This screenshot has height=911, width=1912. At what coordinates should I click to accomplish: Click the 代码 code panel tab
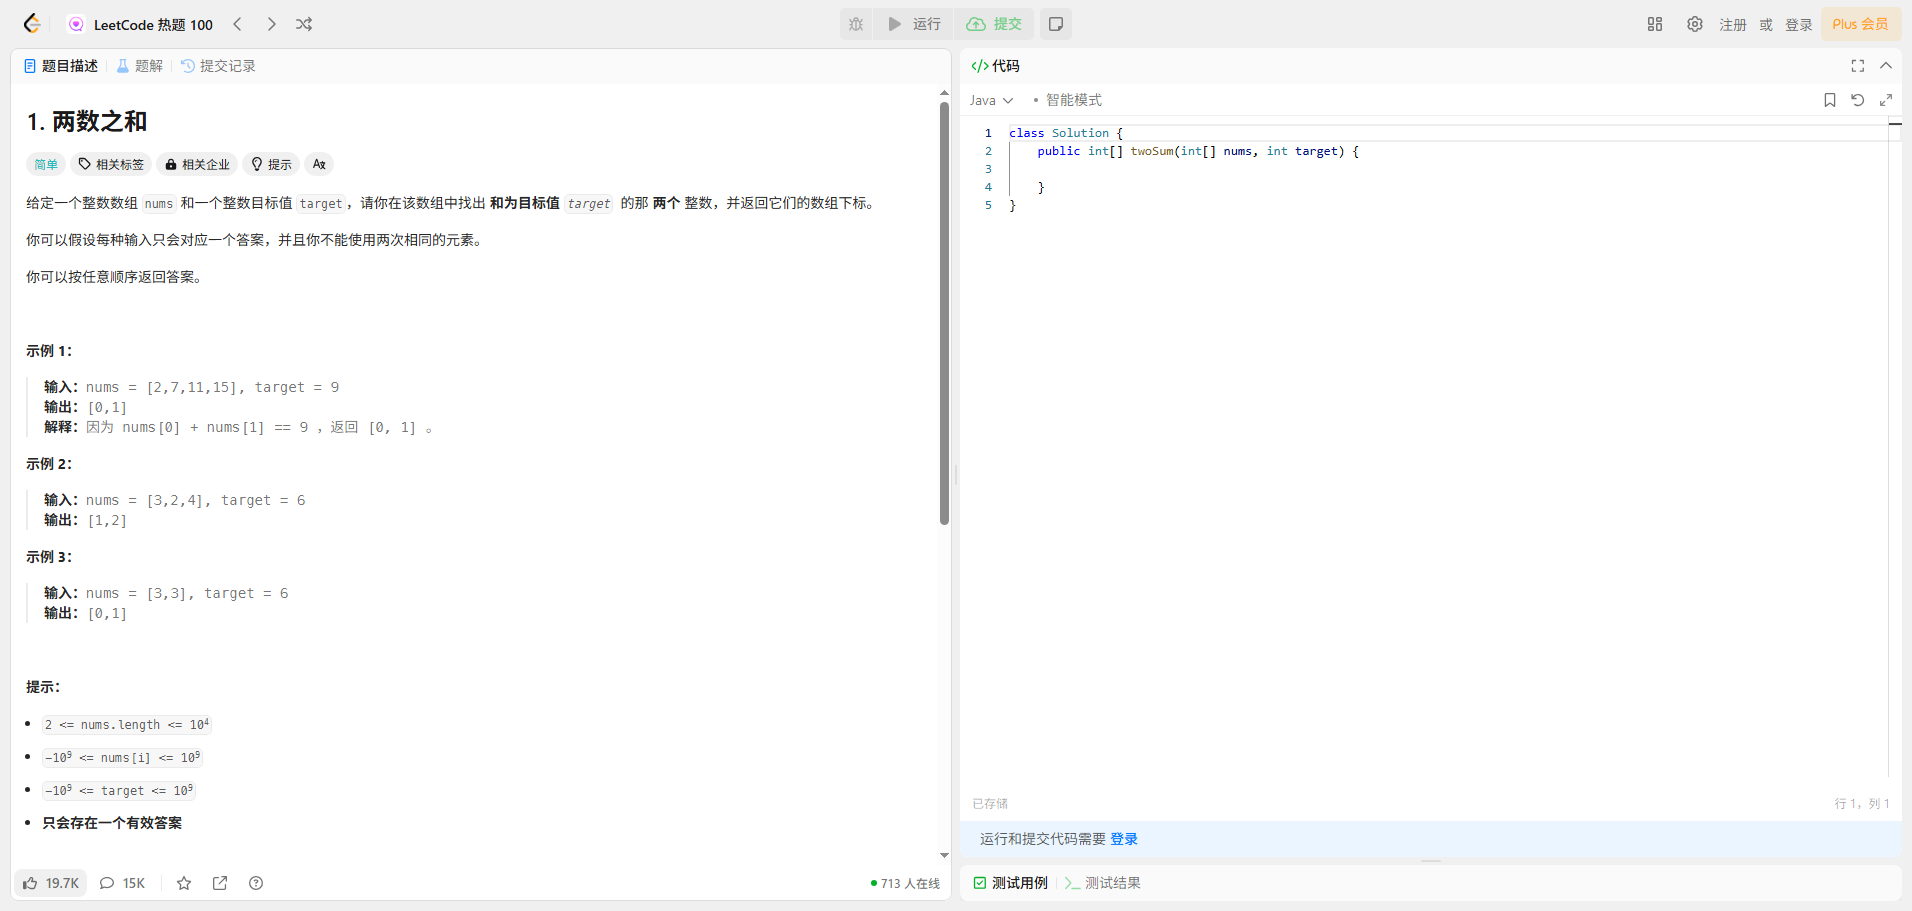[995, 66]
